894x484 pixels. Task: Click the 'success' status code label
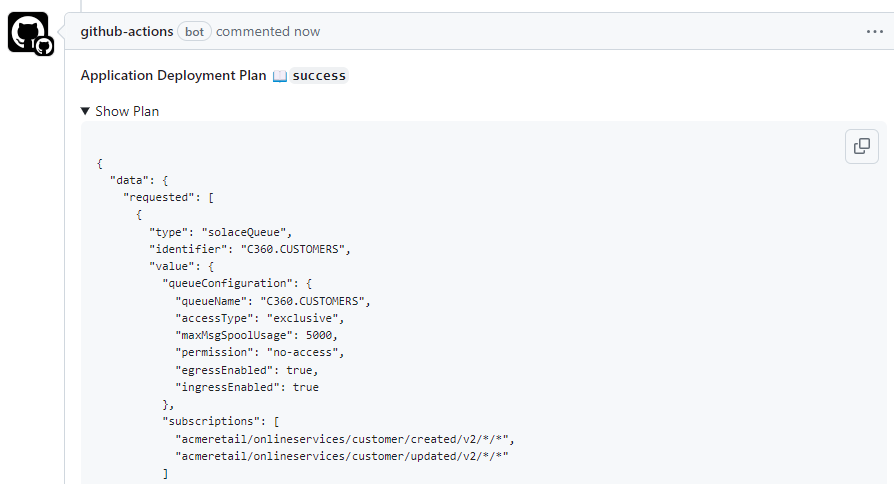319,76
